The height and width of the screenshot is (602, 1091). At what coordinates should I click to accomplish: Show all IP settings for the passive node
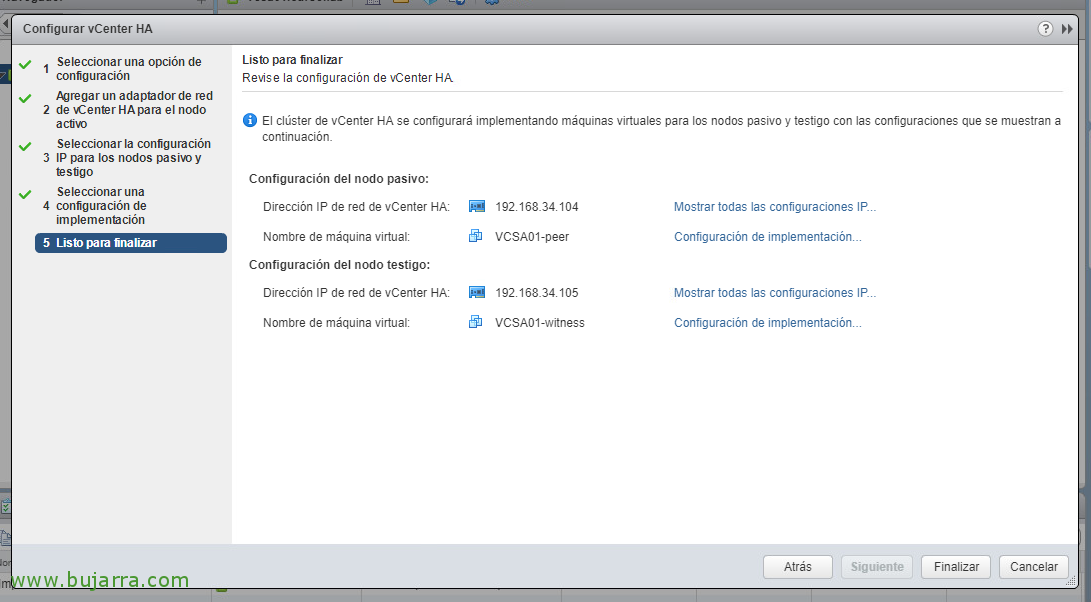(774, 207)
